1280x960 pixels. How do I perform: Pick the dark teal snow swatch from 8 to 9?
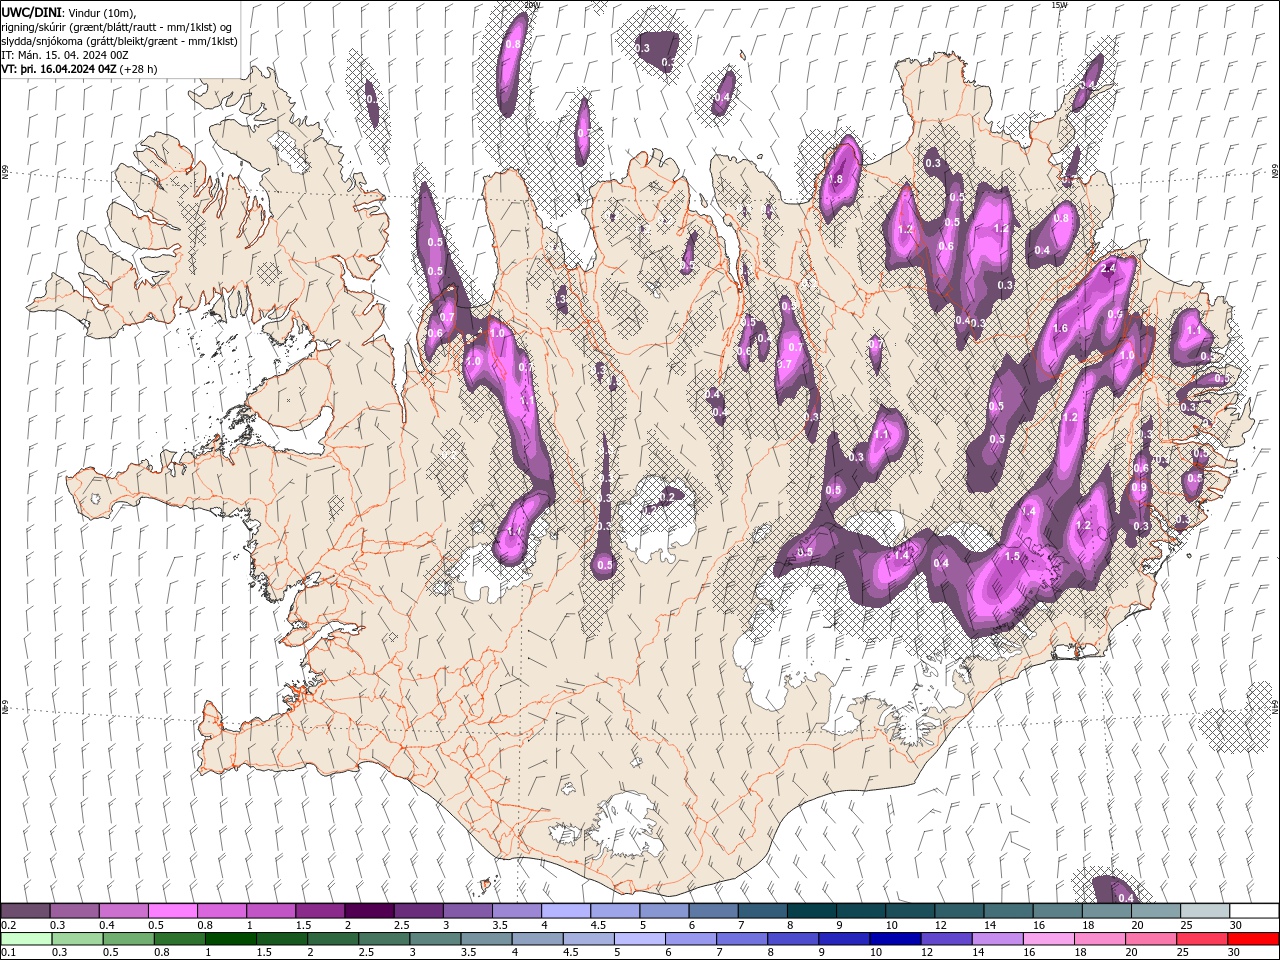tap(812, 911)
